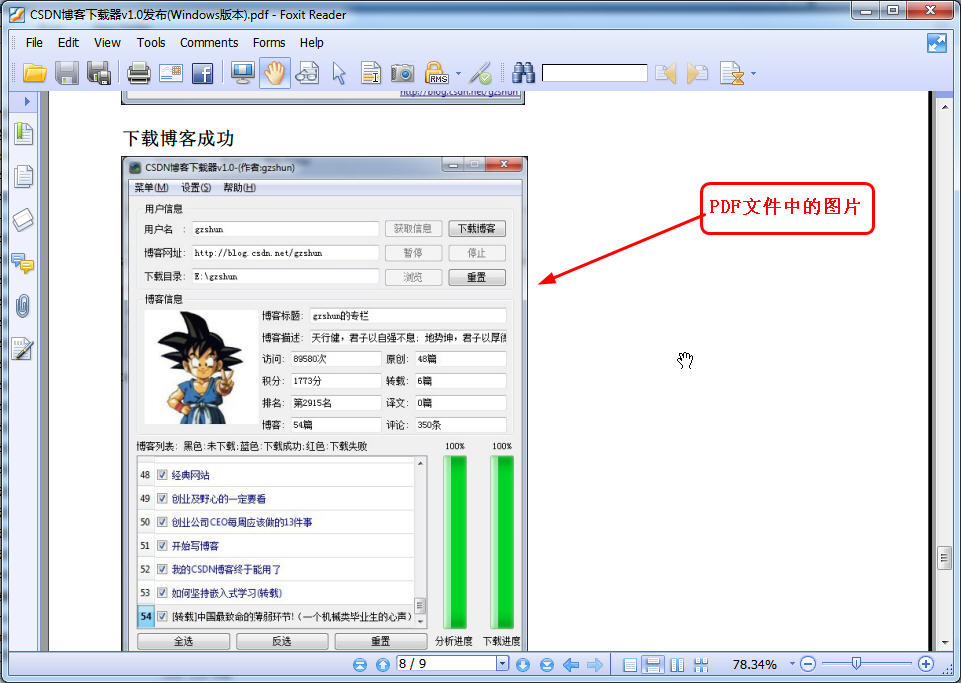Click the zoom in plus button

coord(926,664)
